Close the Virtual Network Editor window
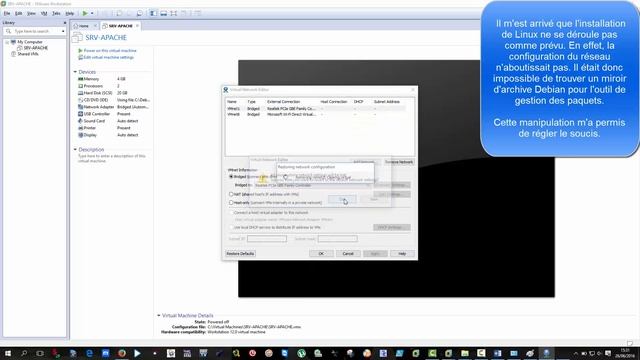 pyautogui.click(x=413, y=89)
